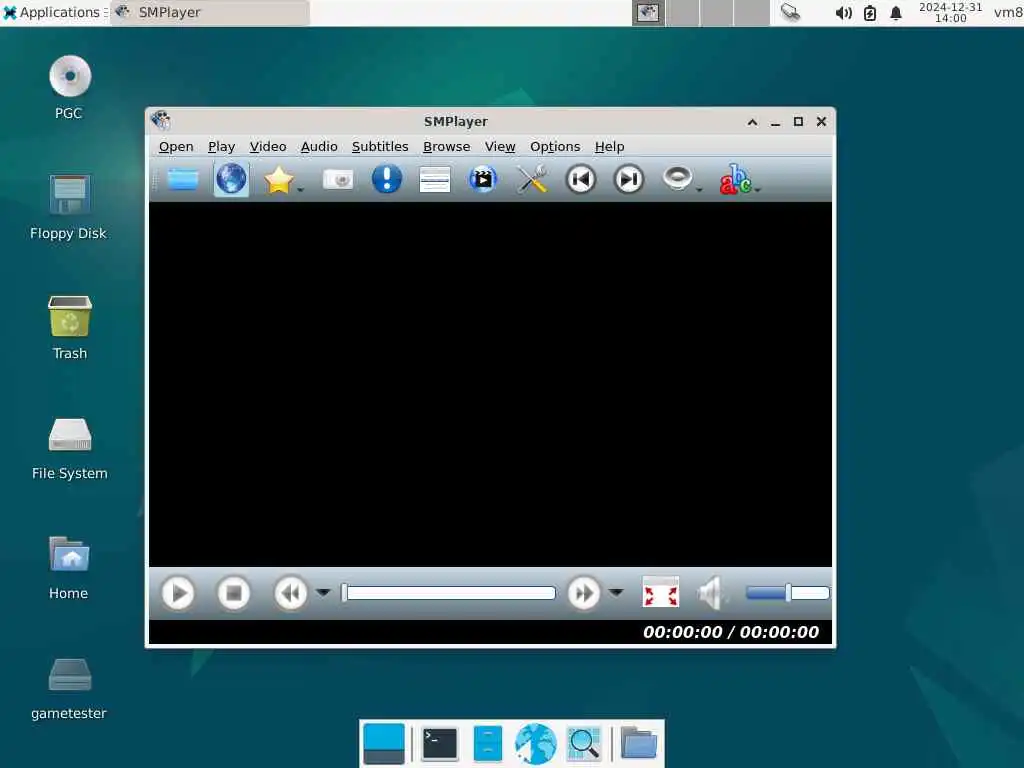Open Favorites star icon
Image resolution: width=1024 pixels, height=768 pixels.
(x=278, y=180)
